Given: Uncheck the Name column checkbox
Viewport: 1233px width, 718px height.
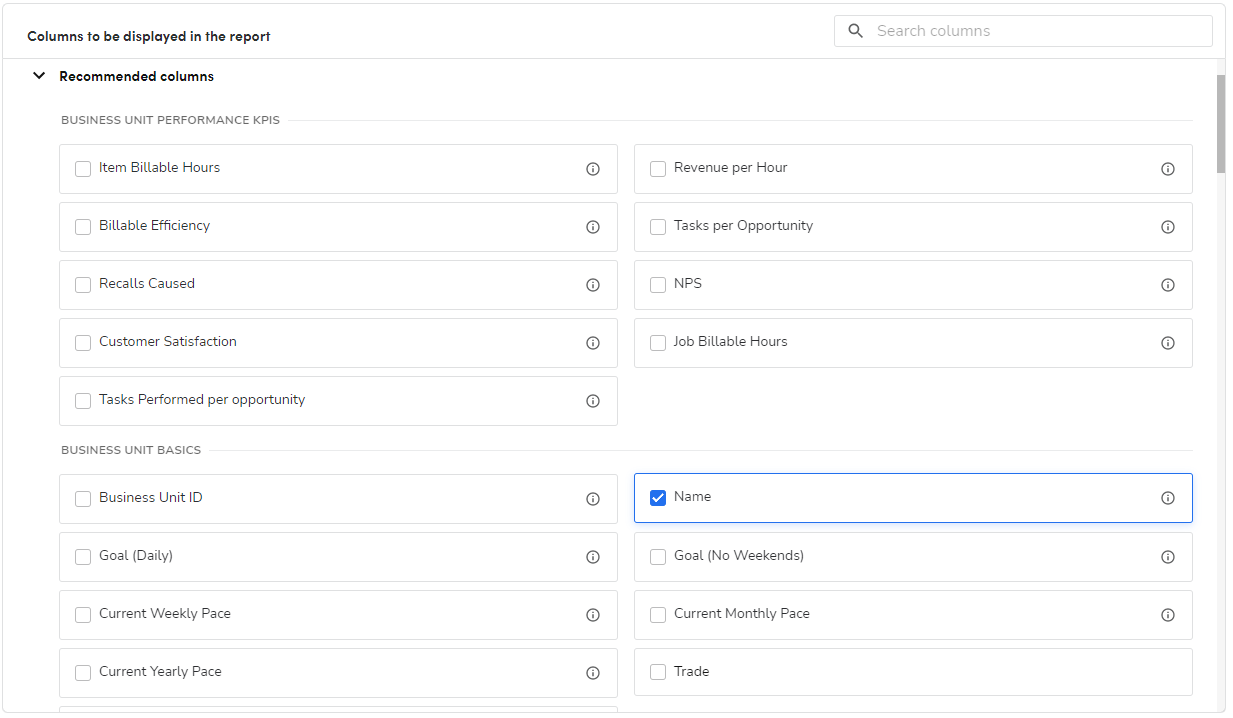Looking at the screenshot, I should click(658, 498).
